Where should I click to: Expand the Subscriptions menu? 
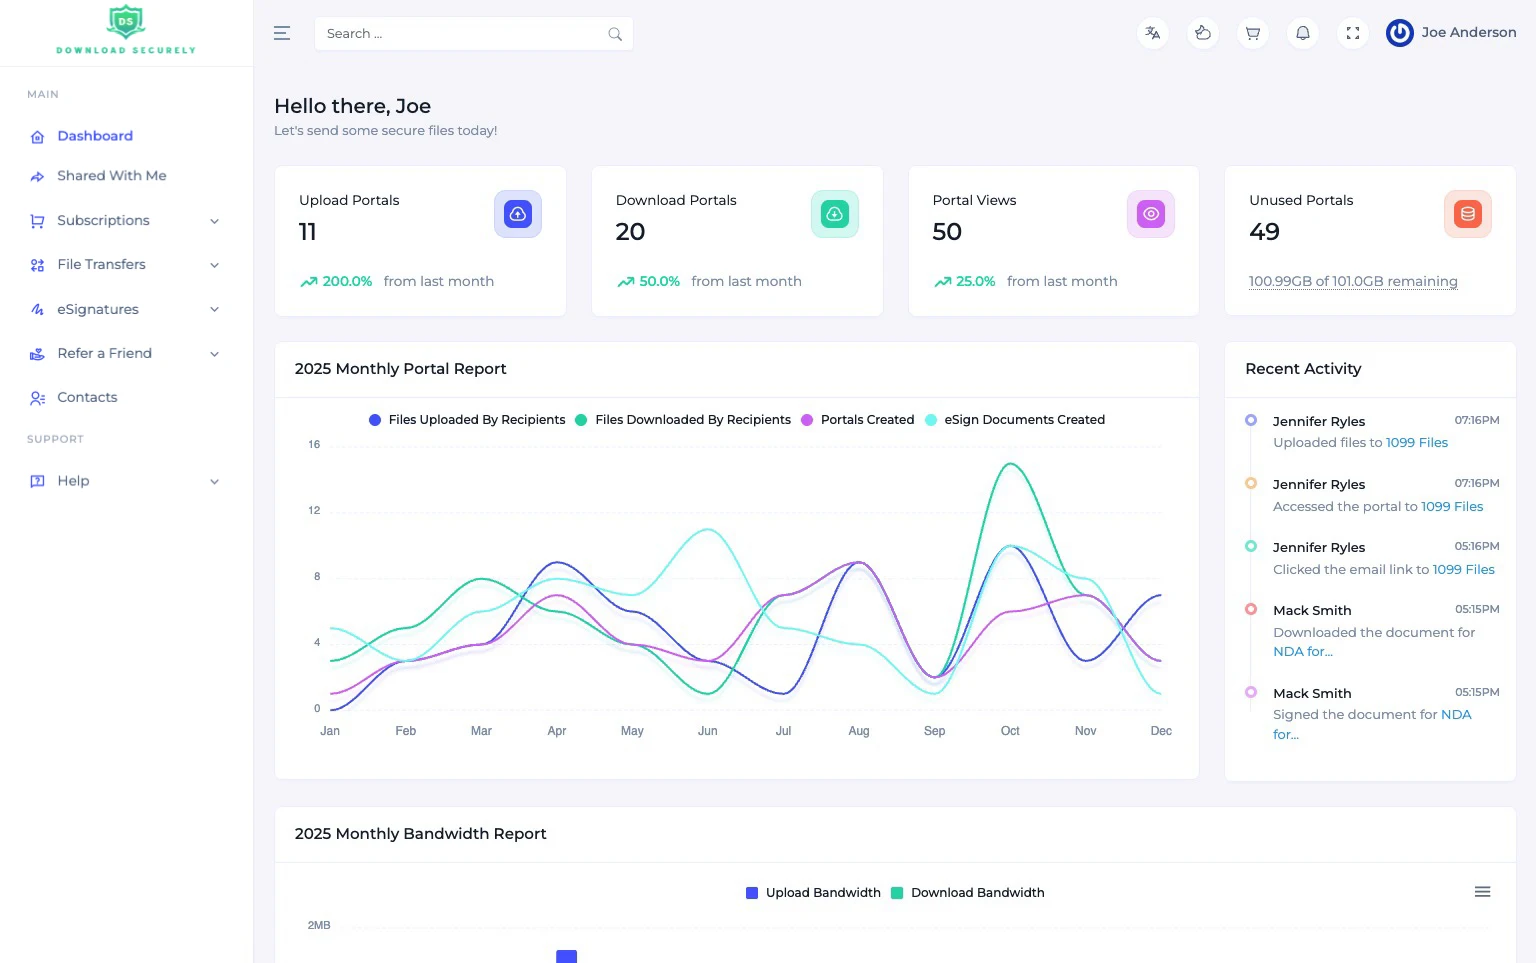coord(103,220)
